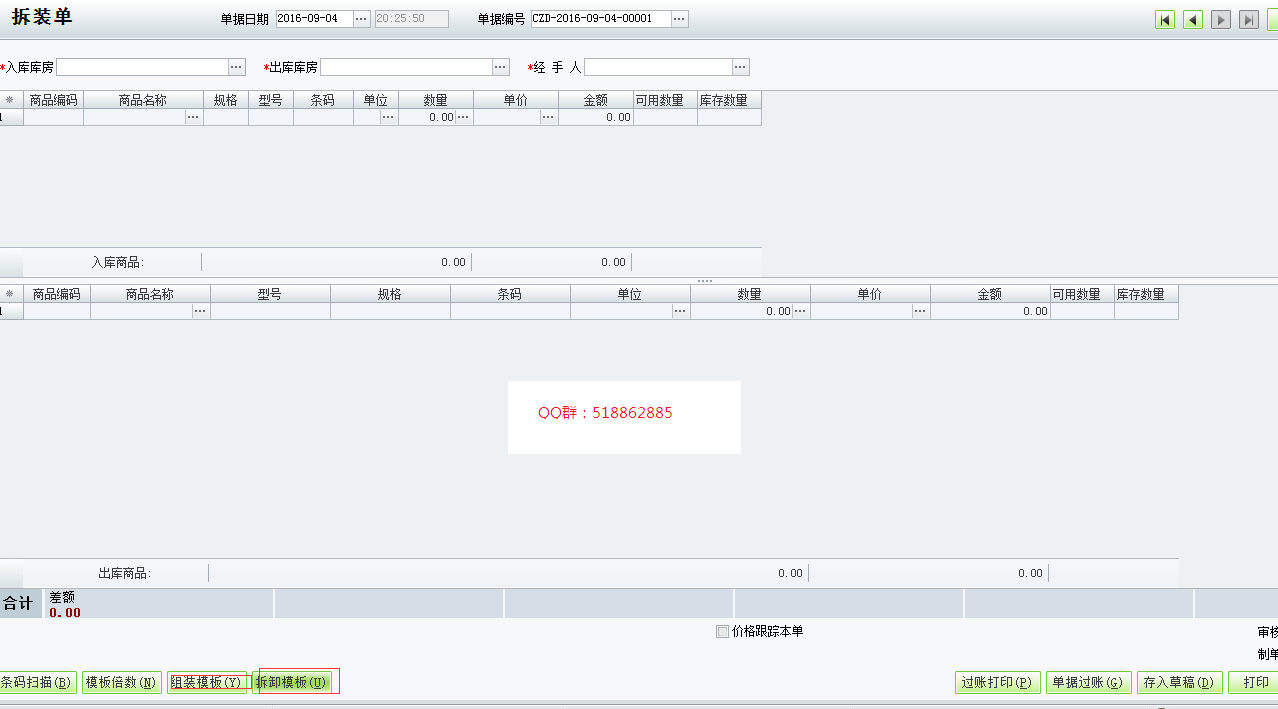Viewport: 1278px width, 709px height.
Task: Open the 单据日期 date picker ellipsis
Action: 362,19
